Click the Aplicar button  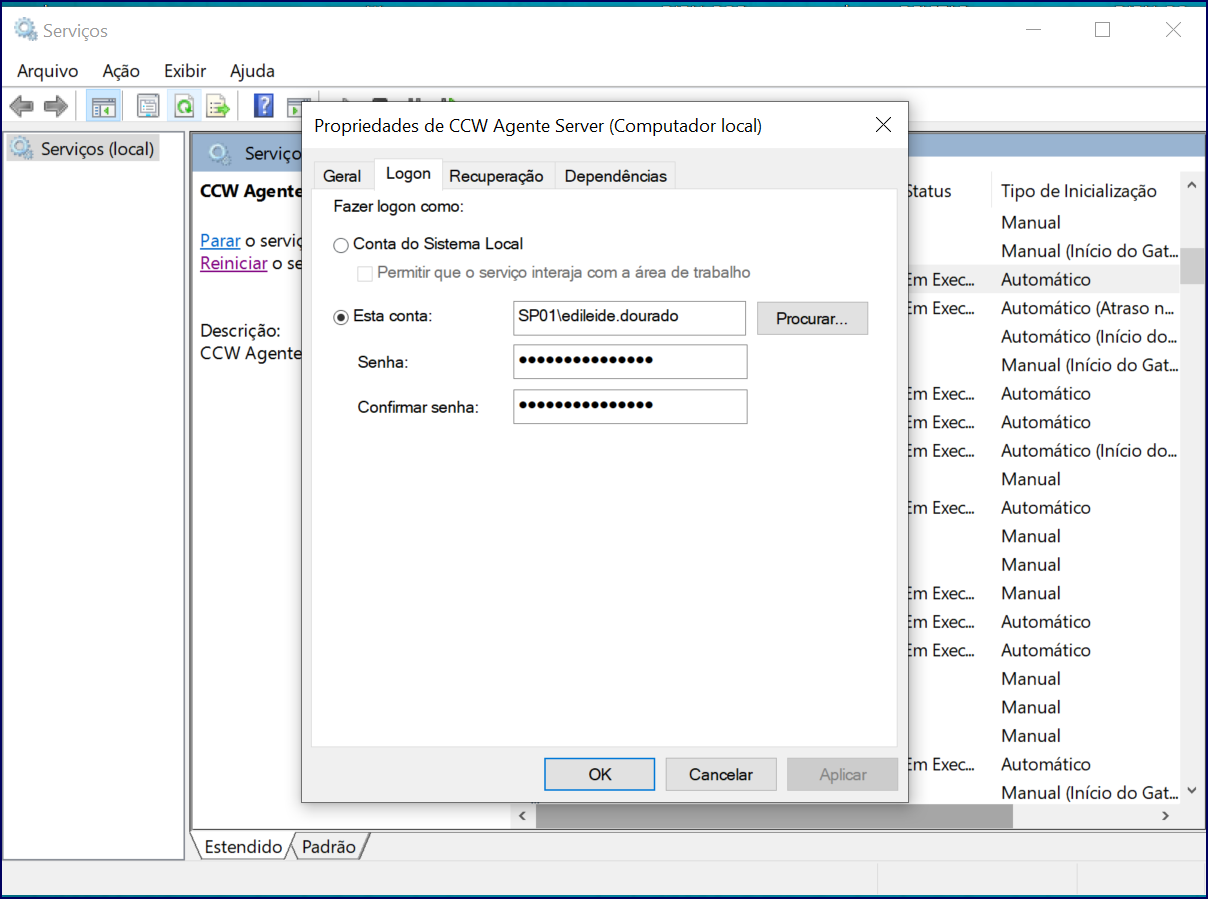coord(843,774)
